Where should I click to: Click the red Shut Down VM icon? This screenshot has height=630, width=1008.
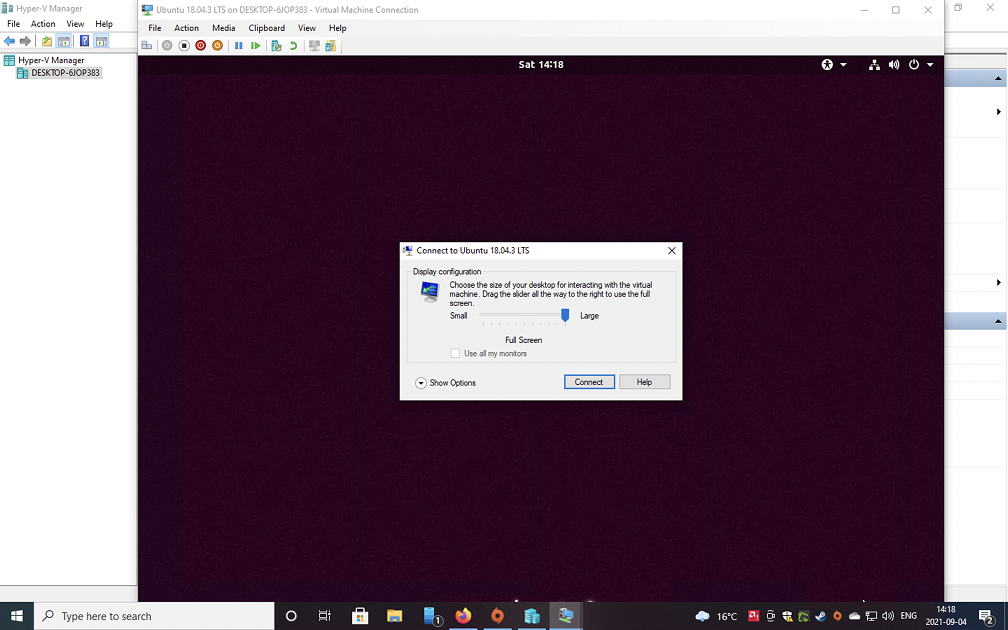[201, 46]
